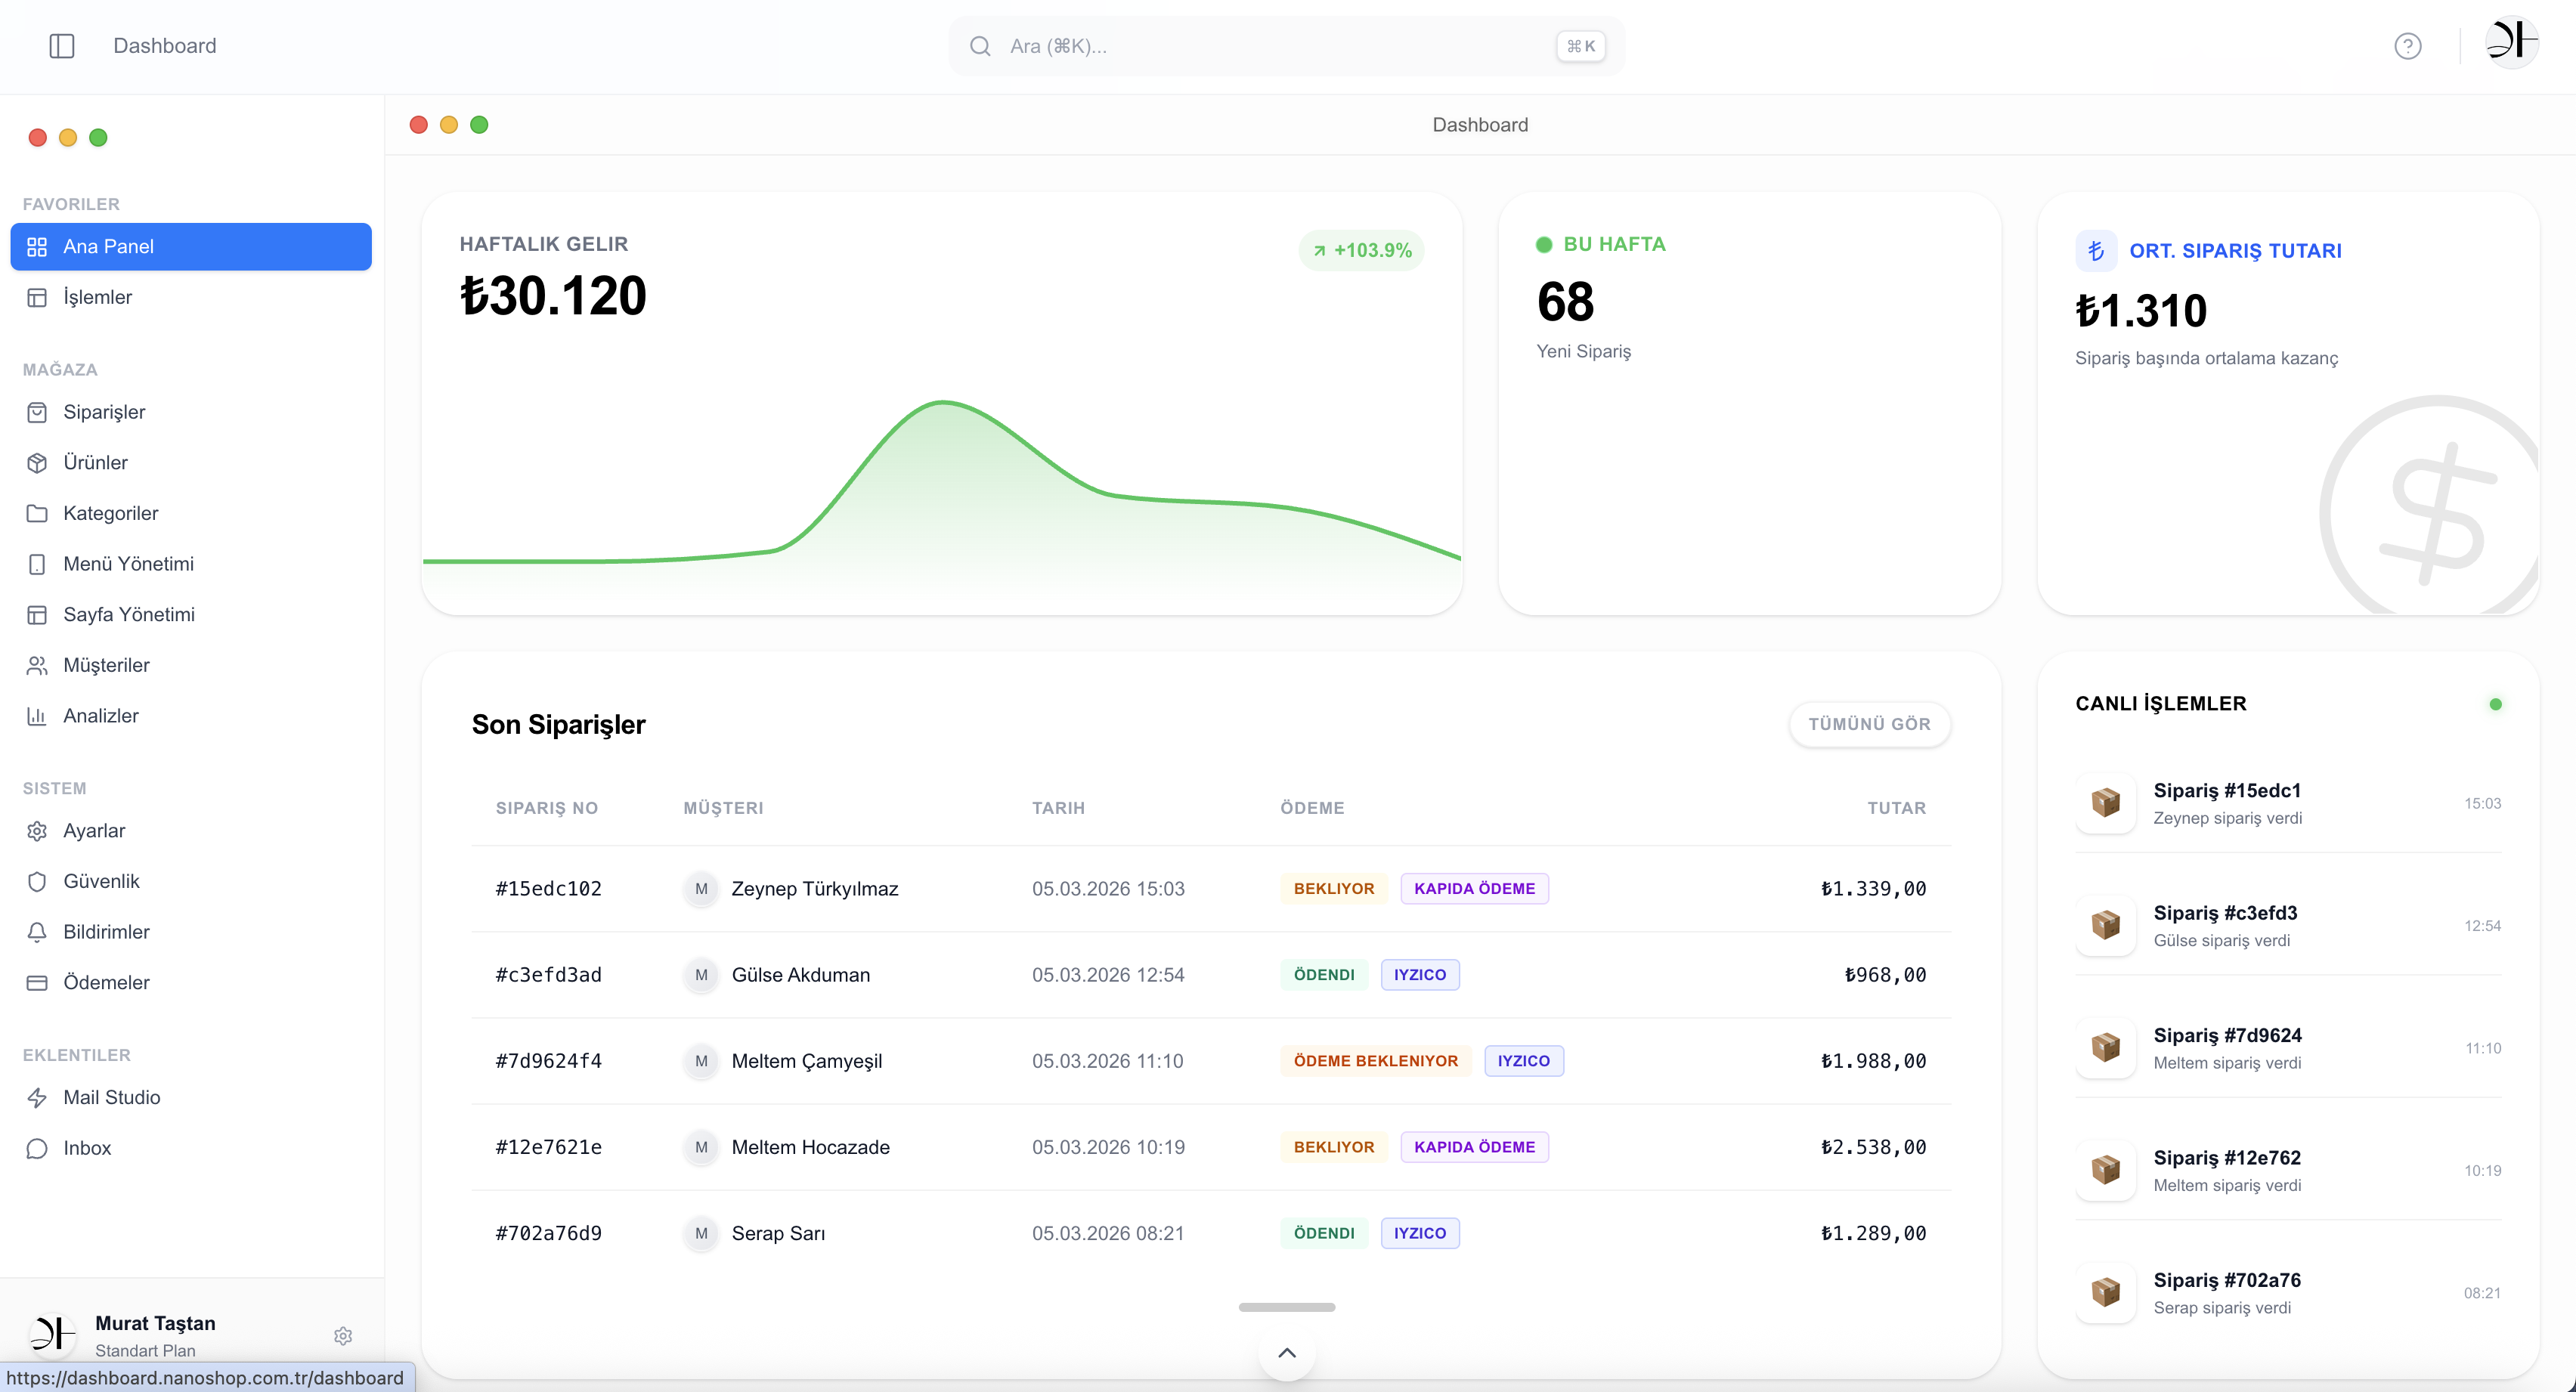
Task: Click Iyzico tag in Serap Sarı row
Action: [x=1420, y=1233]
